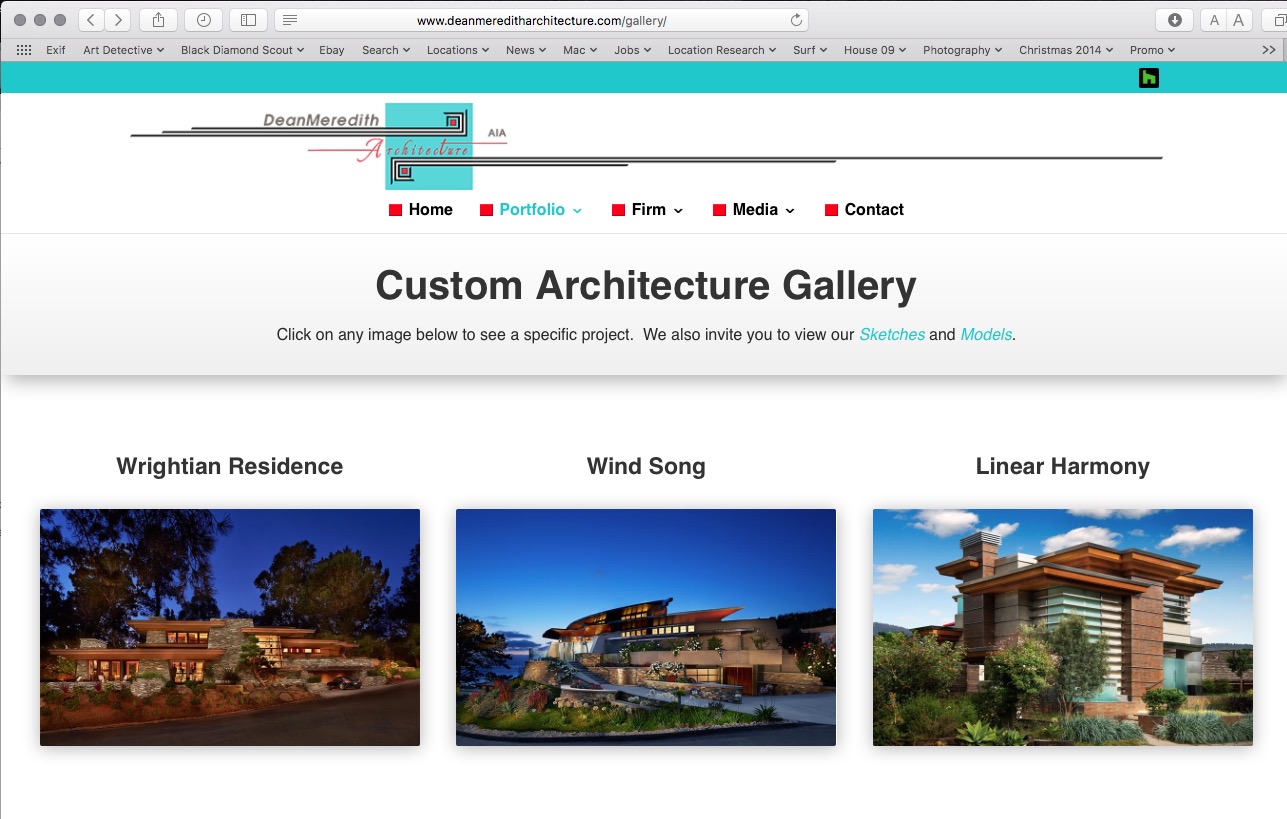Expand the Locations bookmarks folder
This screenshot has height=819, width=1287.
[458, 50]
